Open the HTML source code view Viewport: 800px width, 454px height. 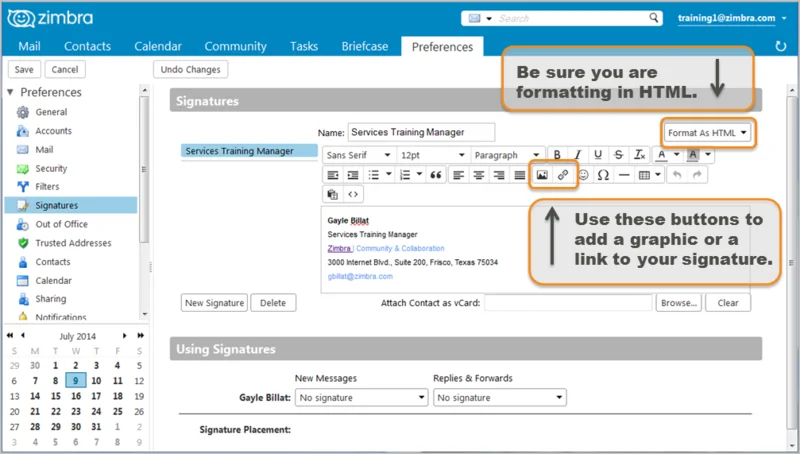pyautogui.click(x=353, y=194)
